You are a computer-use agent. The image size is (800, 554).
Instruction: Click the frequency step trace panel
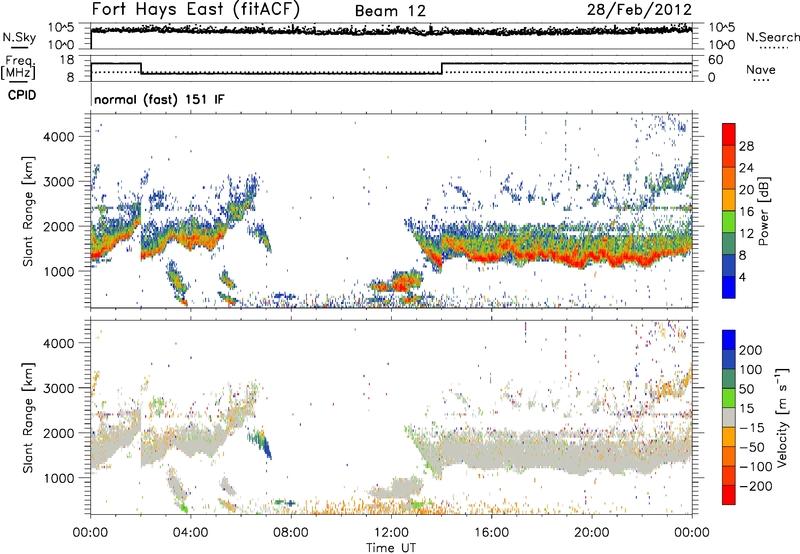[391, 68]
